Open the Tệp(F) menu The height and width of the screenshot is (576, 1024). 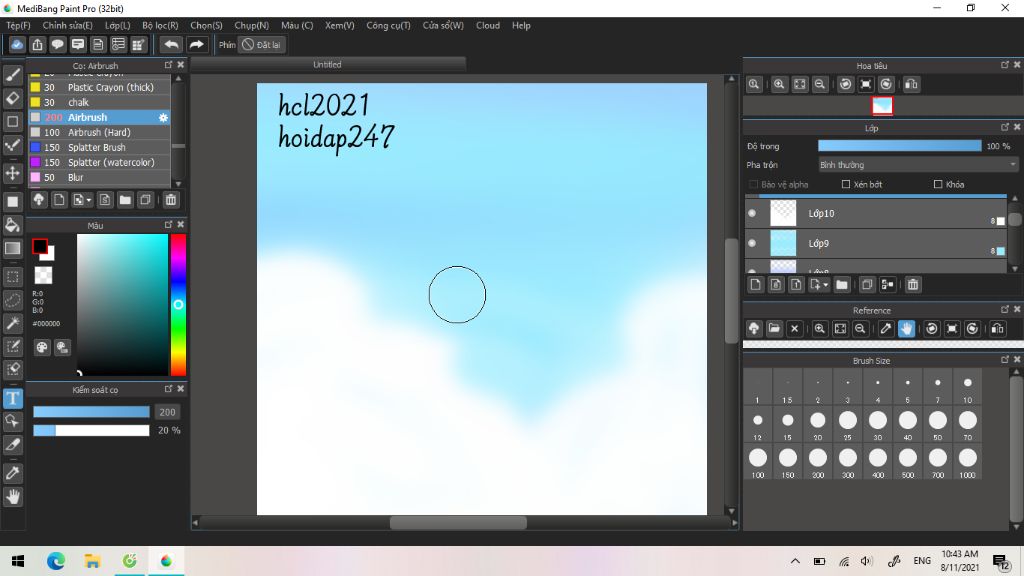[18, 25]
